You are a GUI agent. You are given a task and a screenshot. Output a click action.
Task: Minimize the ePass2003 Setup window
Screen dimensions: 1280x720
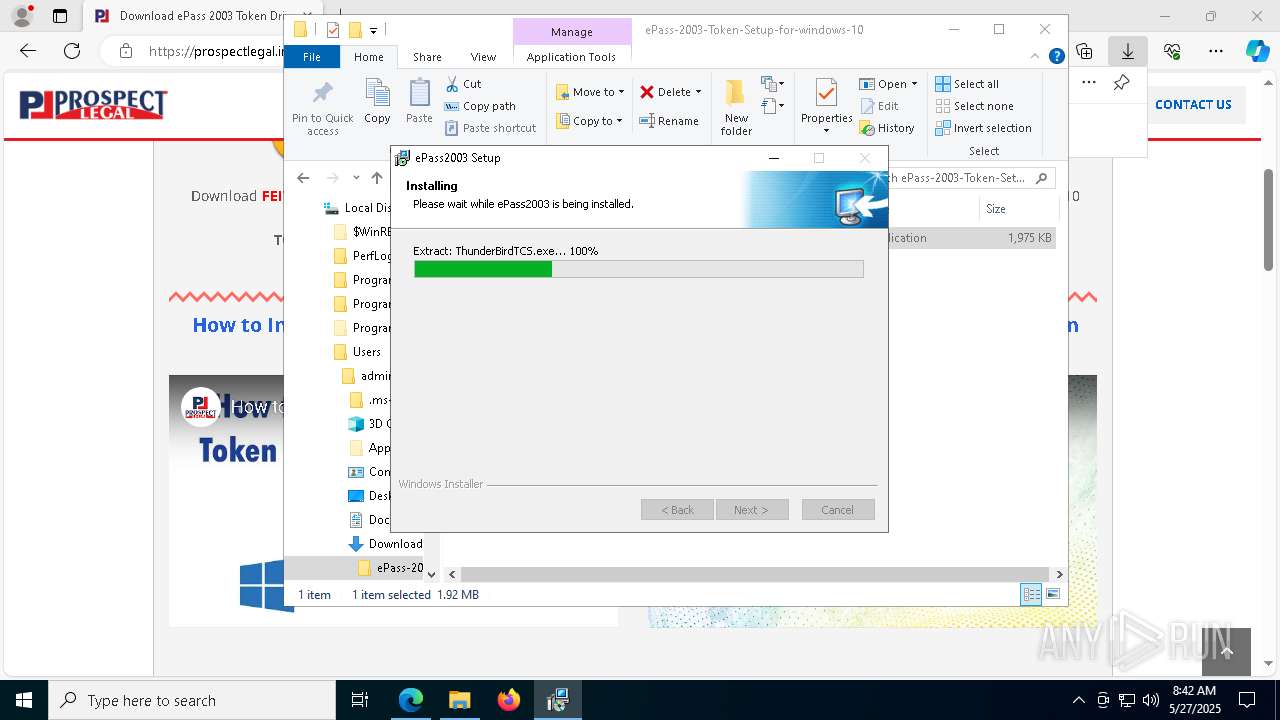tap(774, 158)
